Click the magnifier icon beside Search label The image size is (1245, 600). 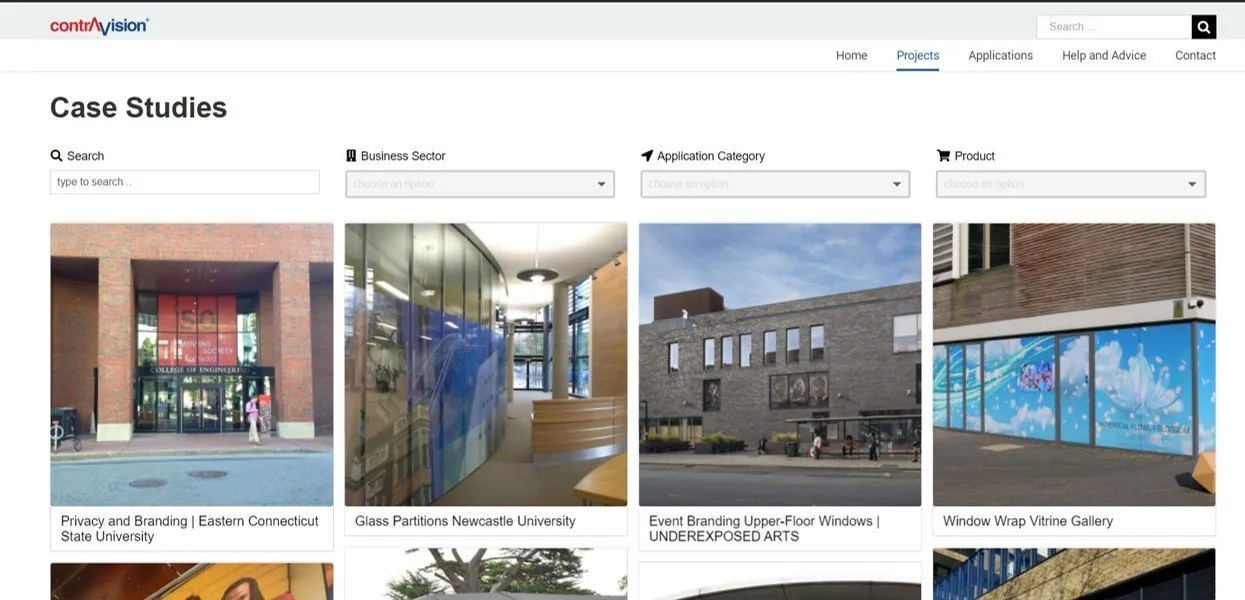pyautogui.click(x=57, y=156)
